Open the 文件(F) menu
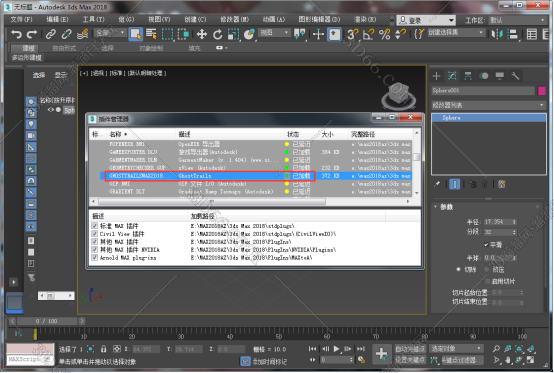Screen dimensions: 554x373 (x=21, y=19)
